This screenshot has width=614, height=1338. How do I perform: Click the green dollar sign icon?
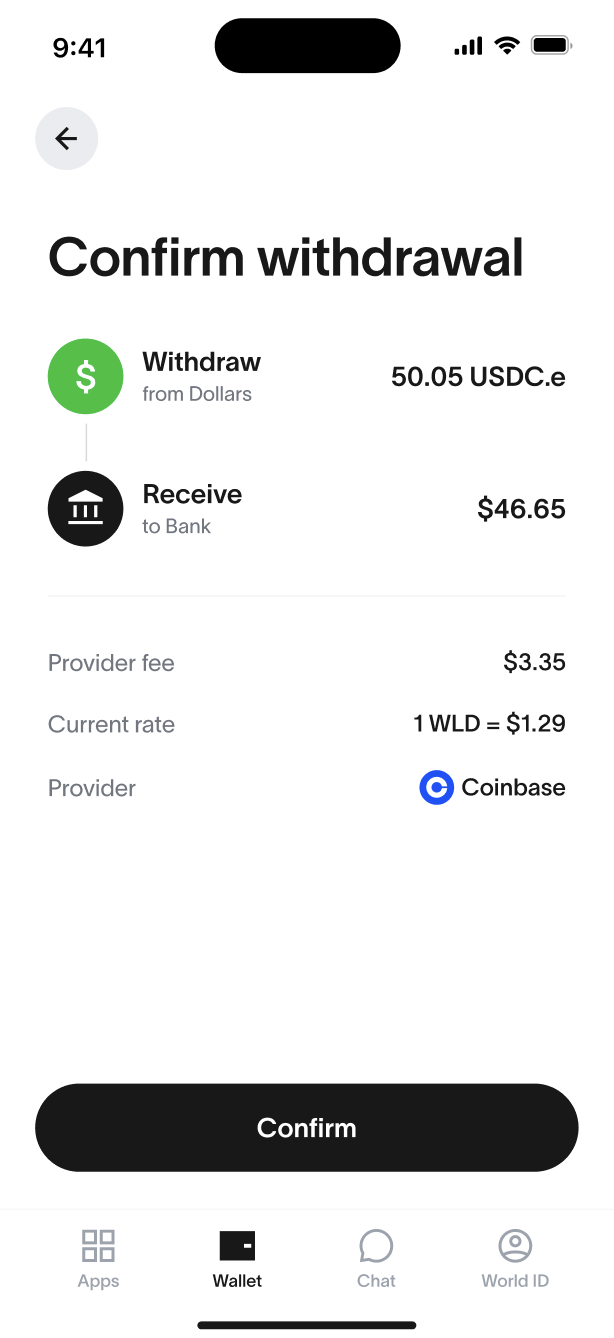86,377
